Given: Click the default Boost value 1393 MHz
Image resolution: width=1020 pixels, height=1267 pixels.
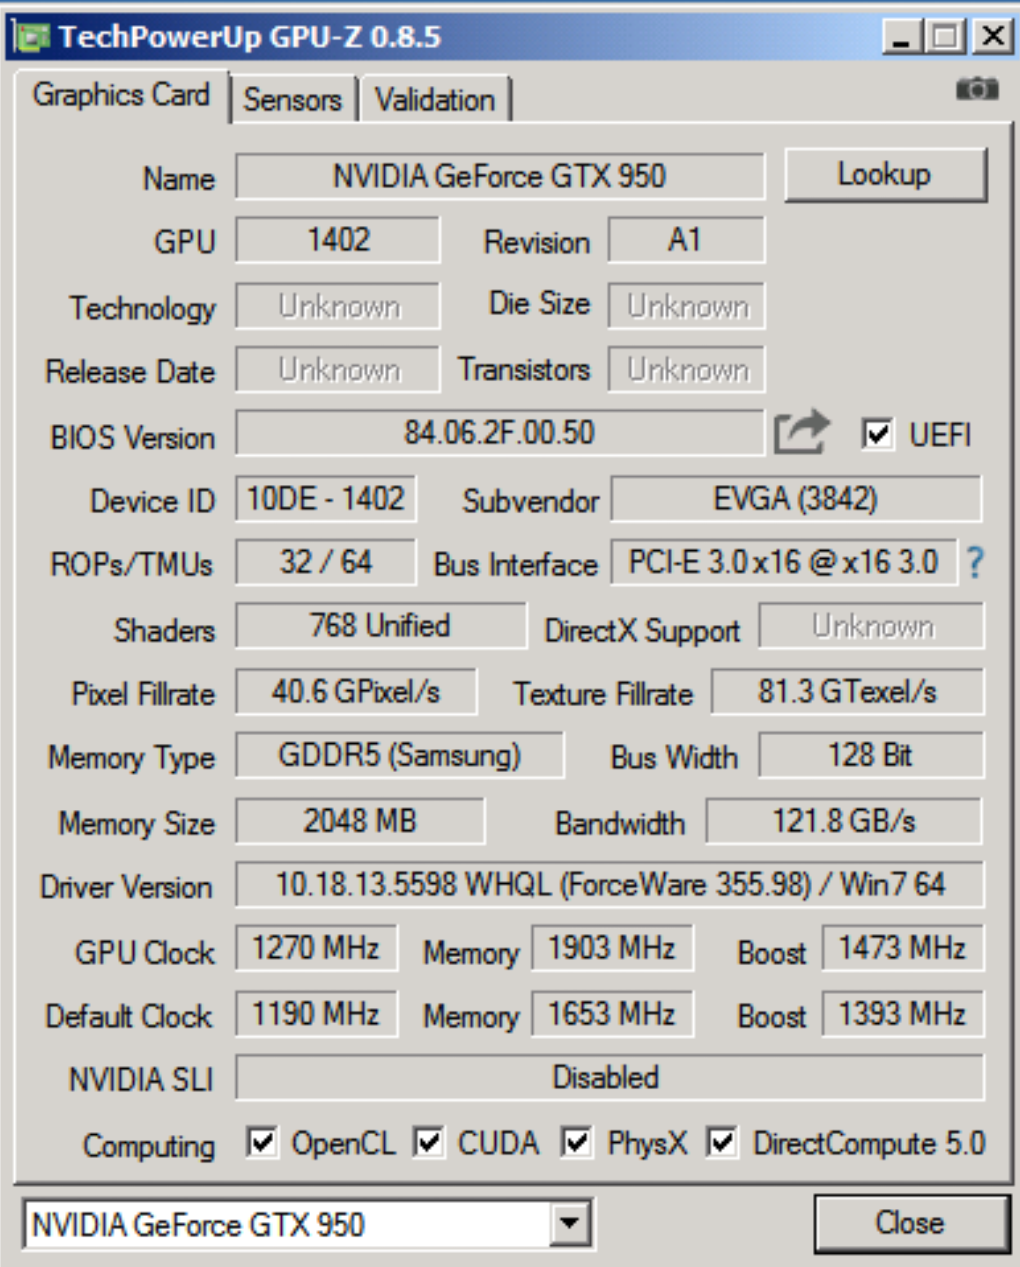Looking at the screenshot, I should pyautogui.click(x=902, y=1014).
